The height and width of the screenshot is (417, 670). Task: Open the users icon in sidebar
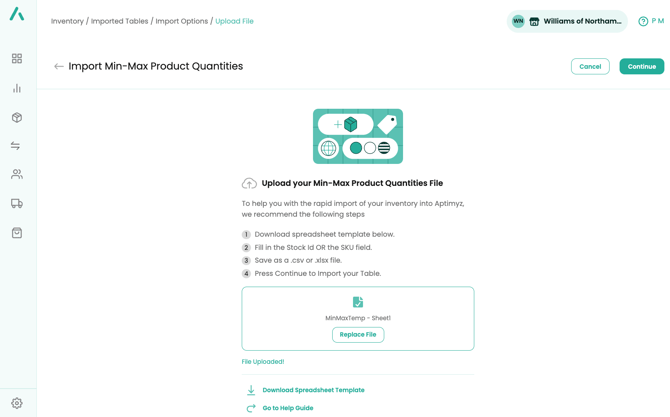(17, 174)
